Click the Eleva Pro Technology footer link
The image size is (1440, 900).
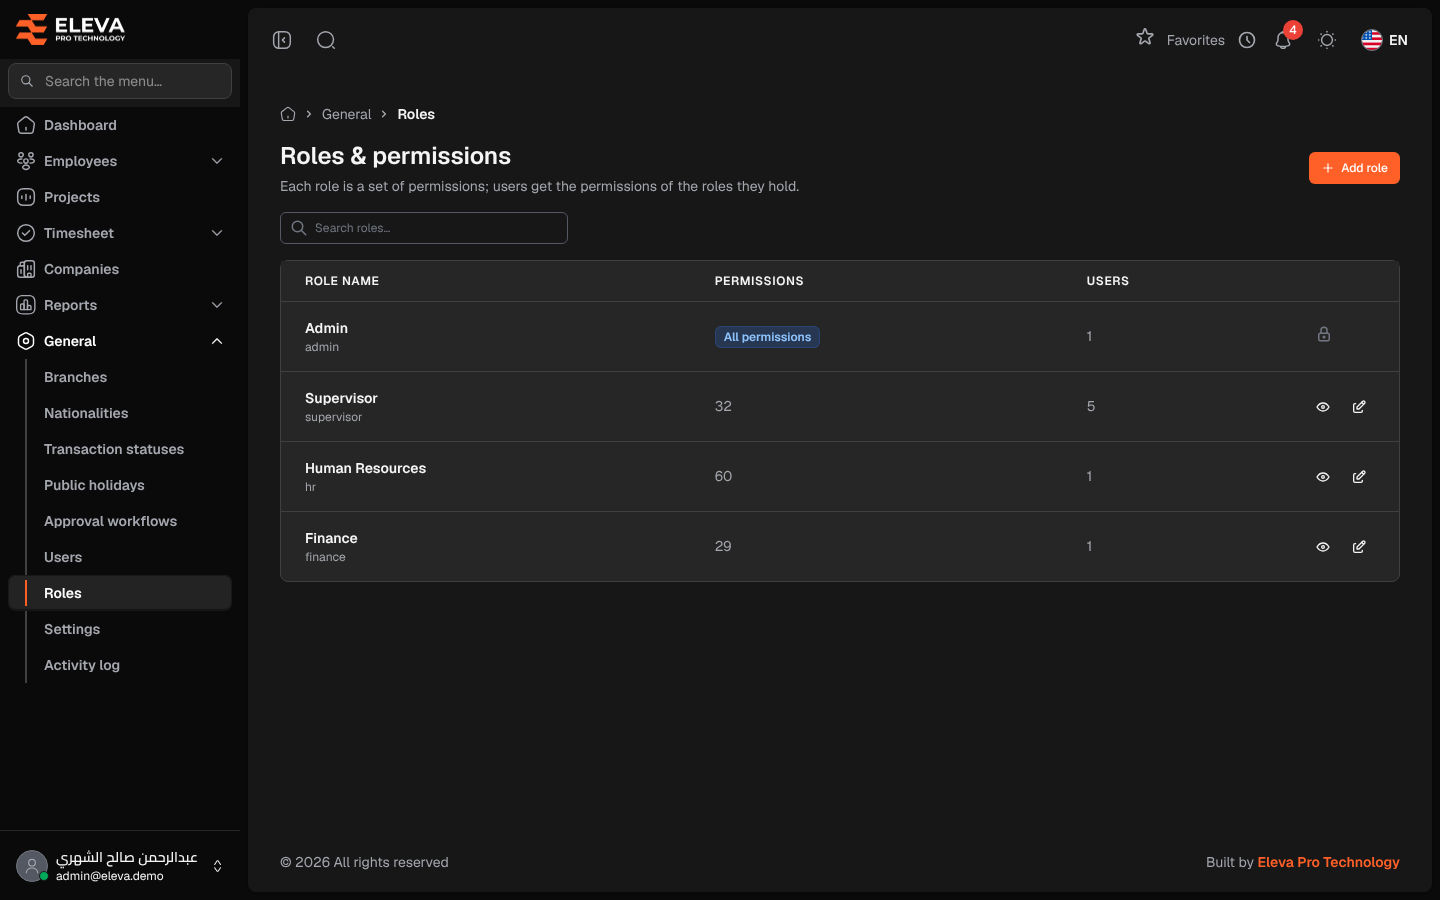point(1328,862)
